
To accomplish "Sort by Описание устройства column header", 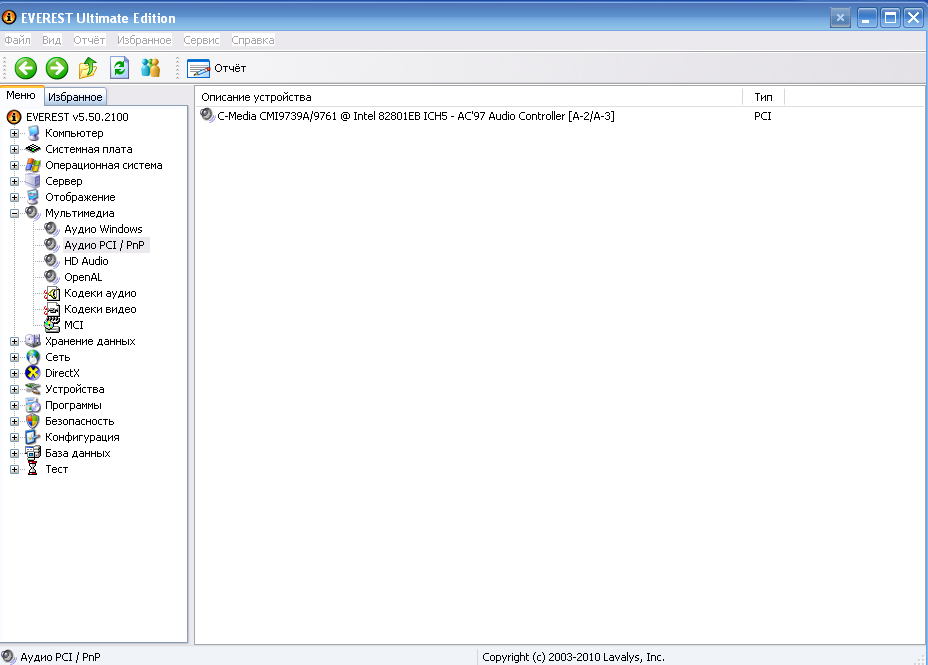I will point(469,97).
